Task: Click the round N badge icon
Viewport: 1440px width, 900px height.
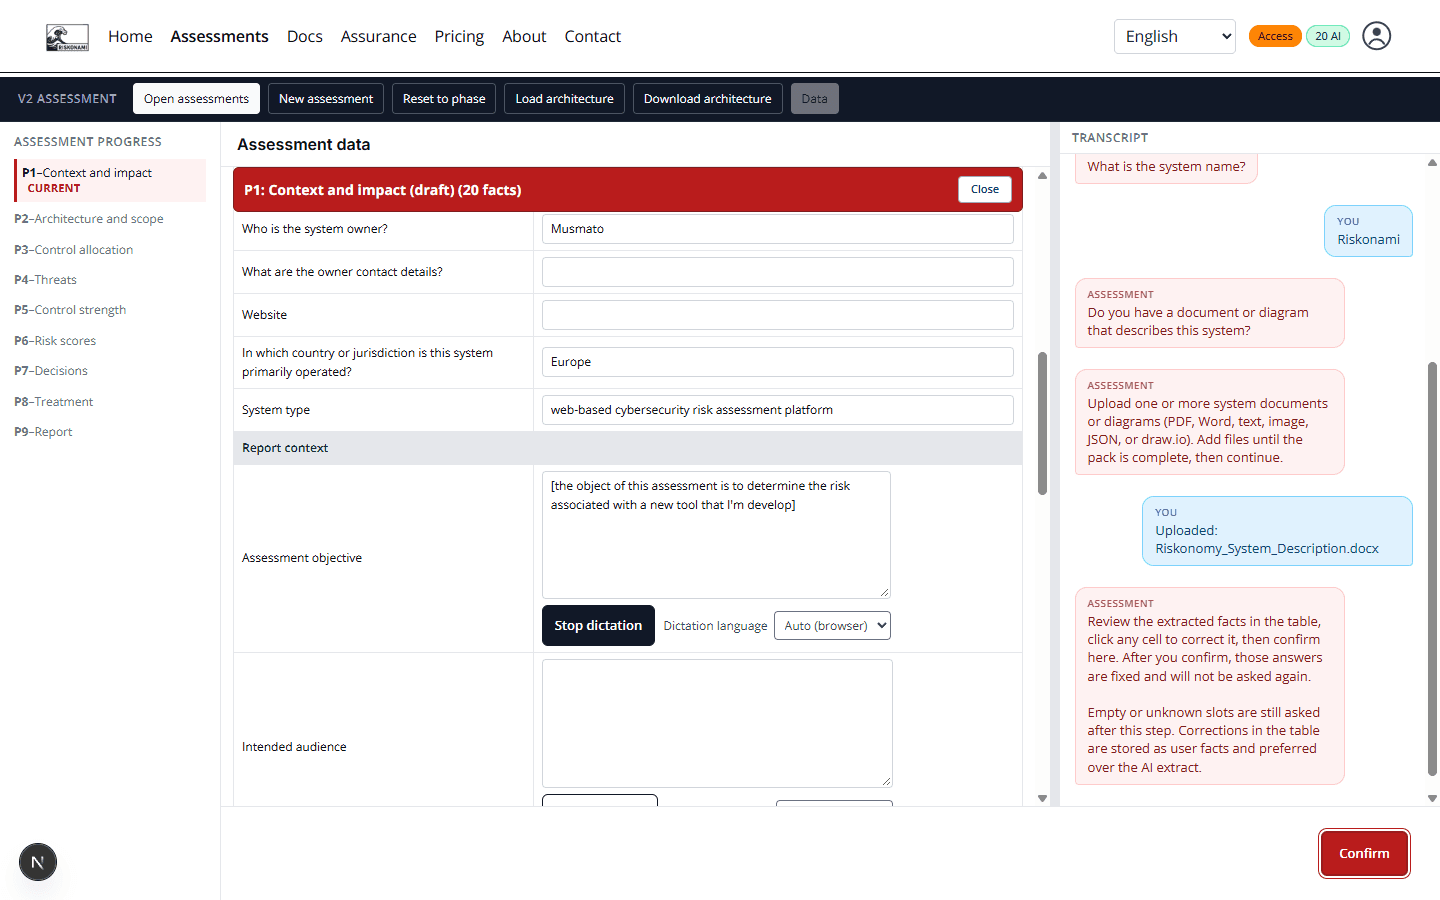Action: pos(38,862)
